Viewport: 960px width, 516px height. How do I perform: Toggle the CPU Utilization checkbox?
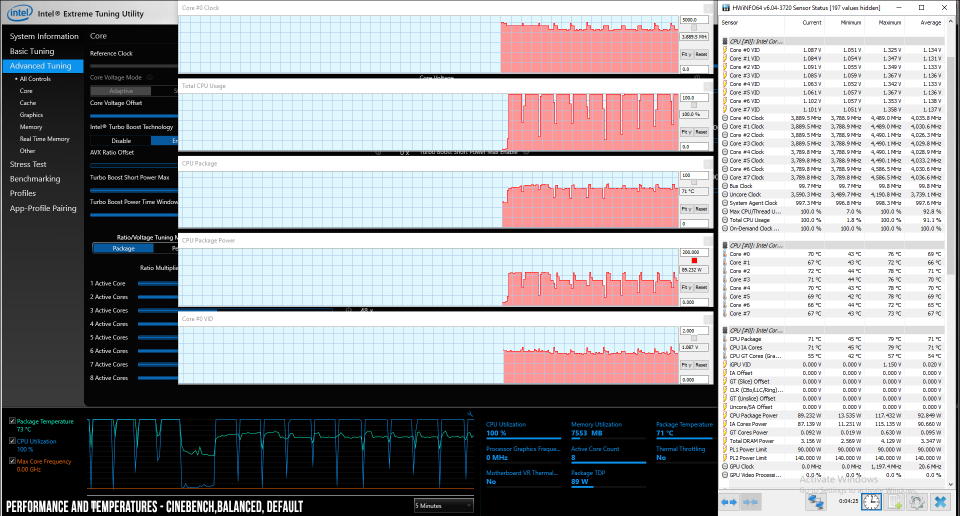[11, 440]
